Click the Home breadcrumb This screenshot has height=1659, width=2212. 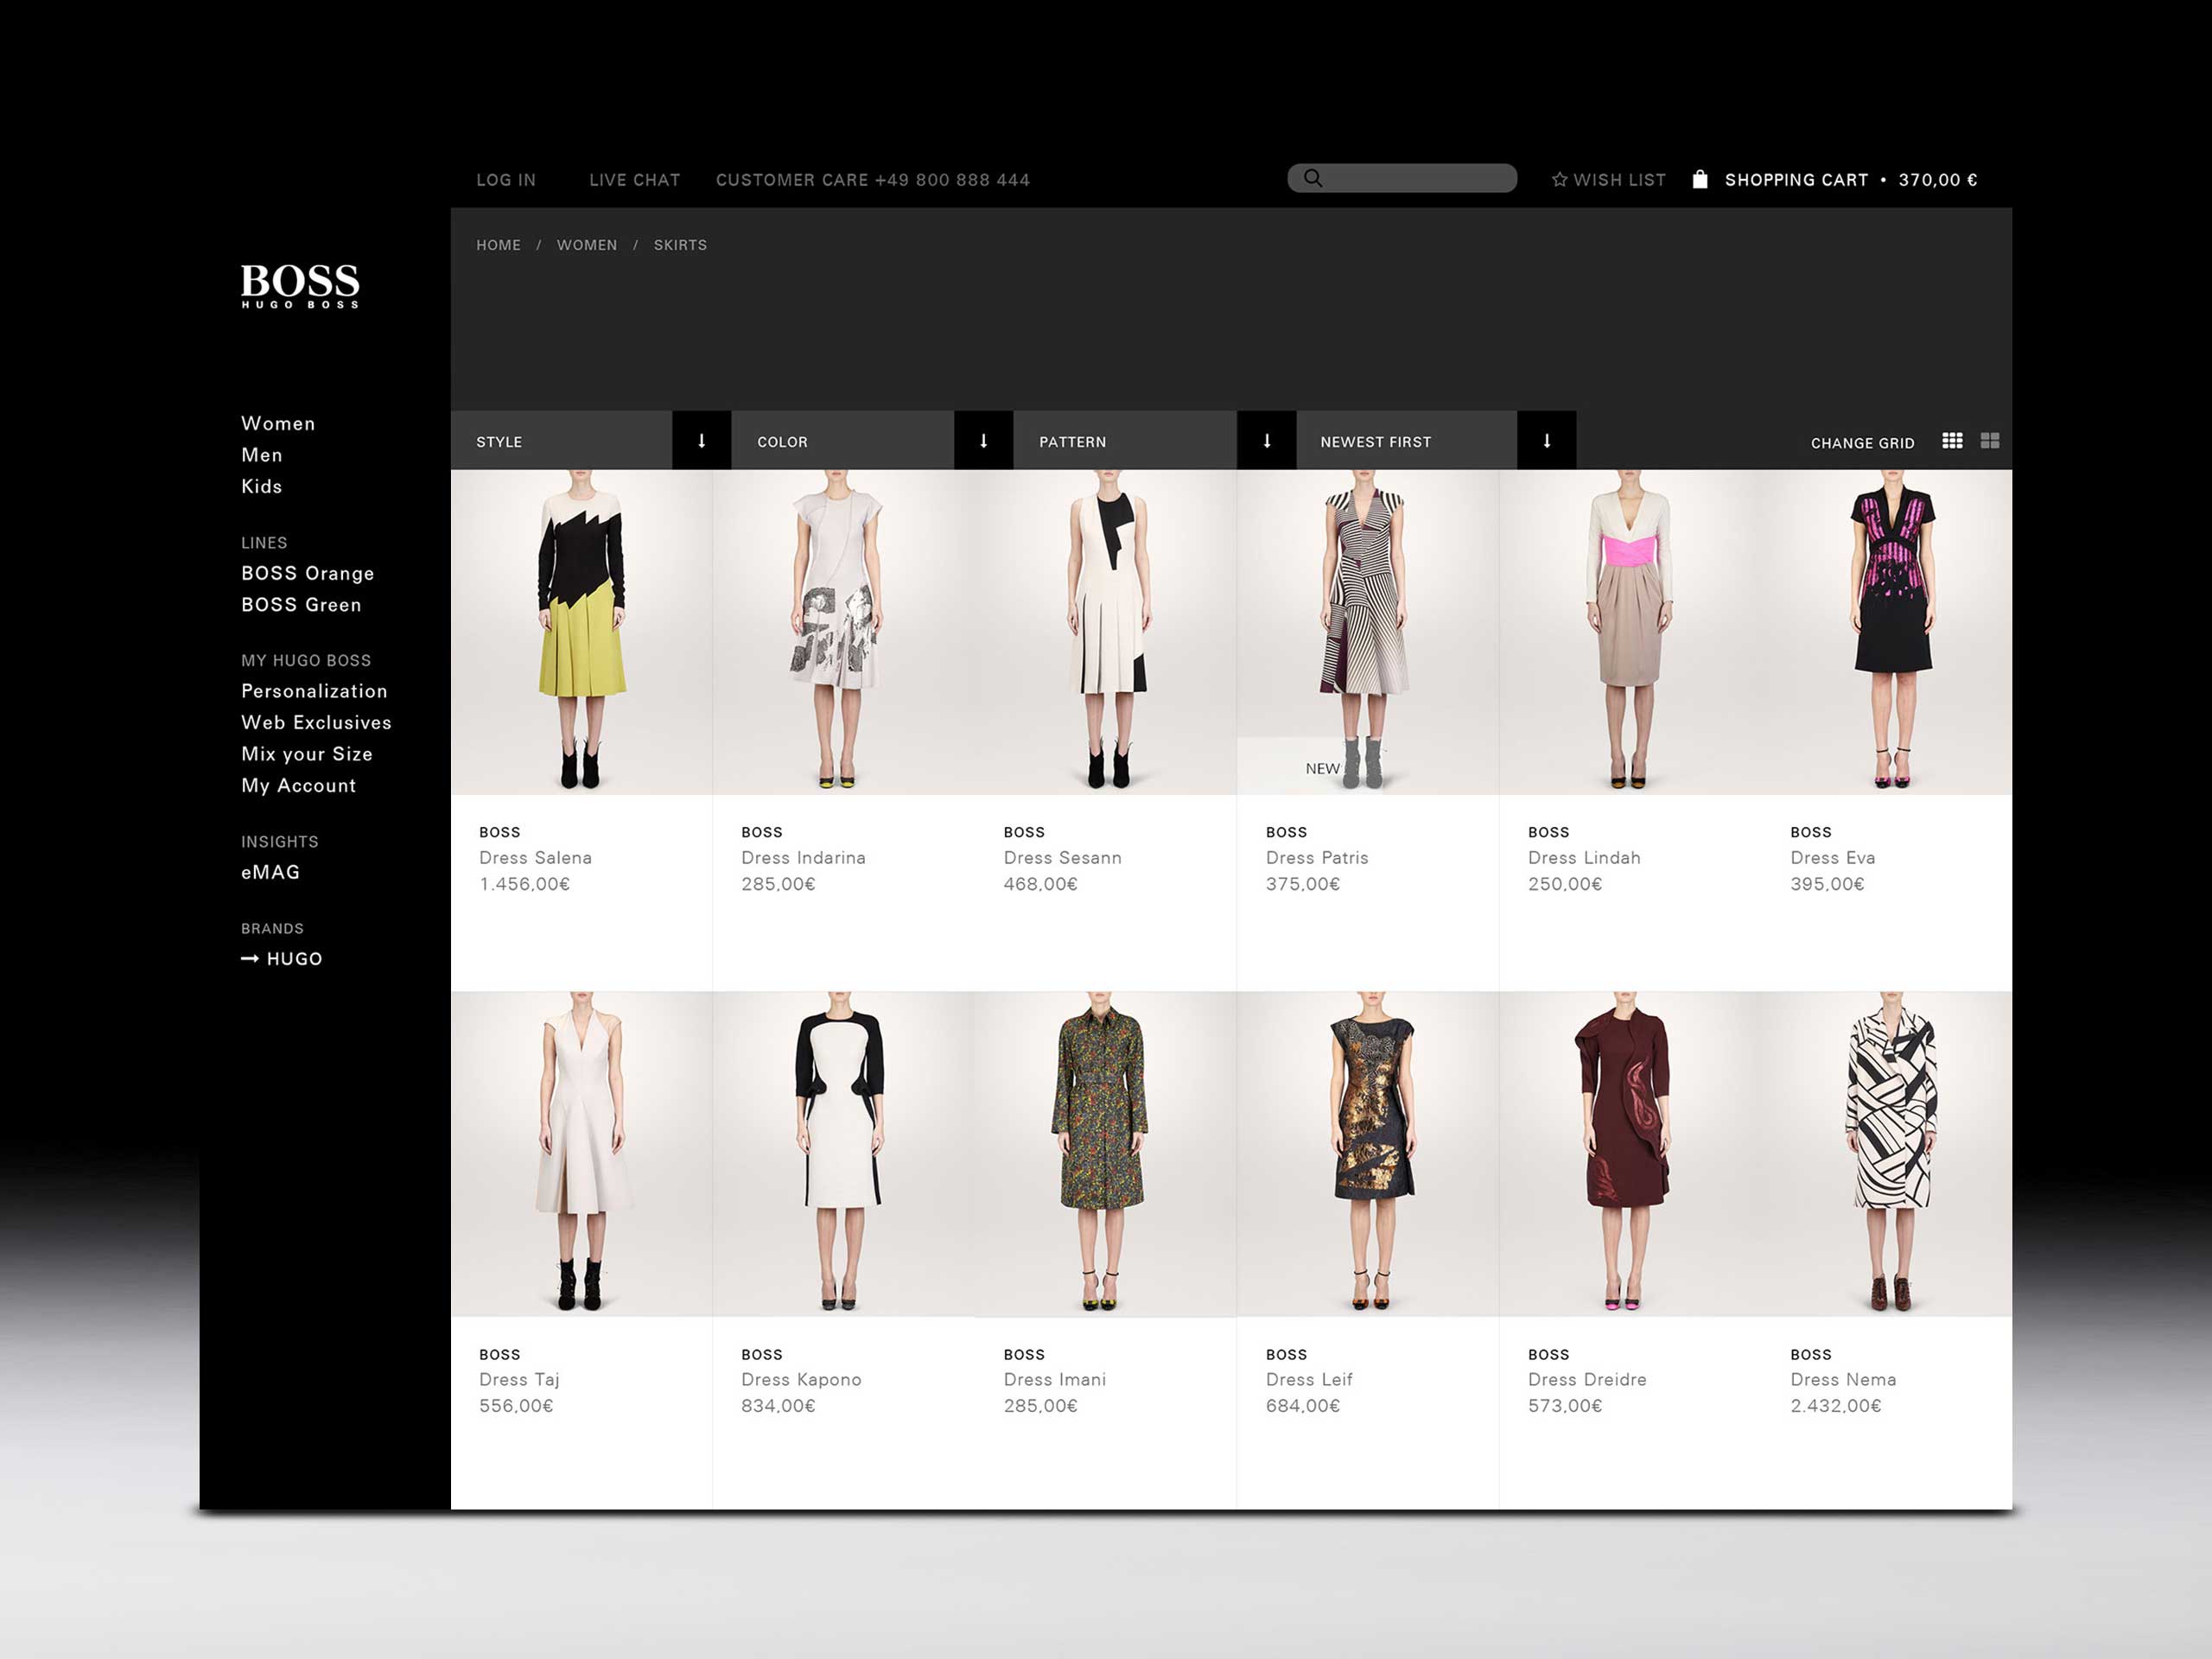point(498,245)
